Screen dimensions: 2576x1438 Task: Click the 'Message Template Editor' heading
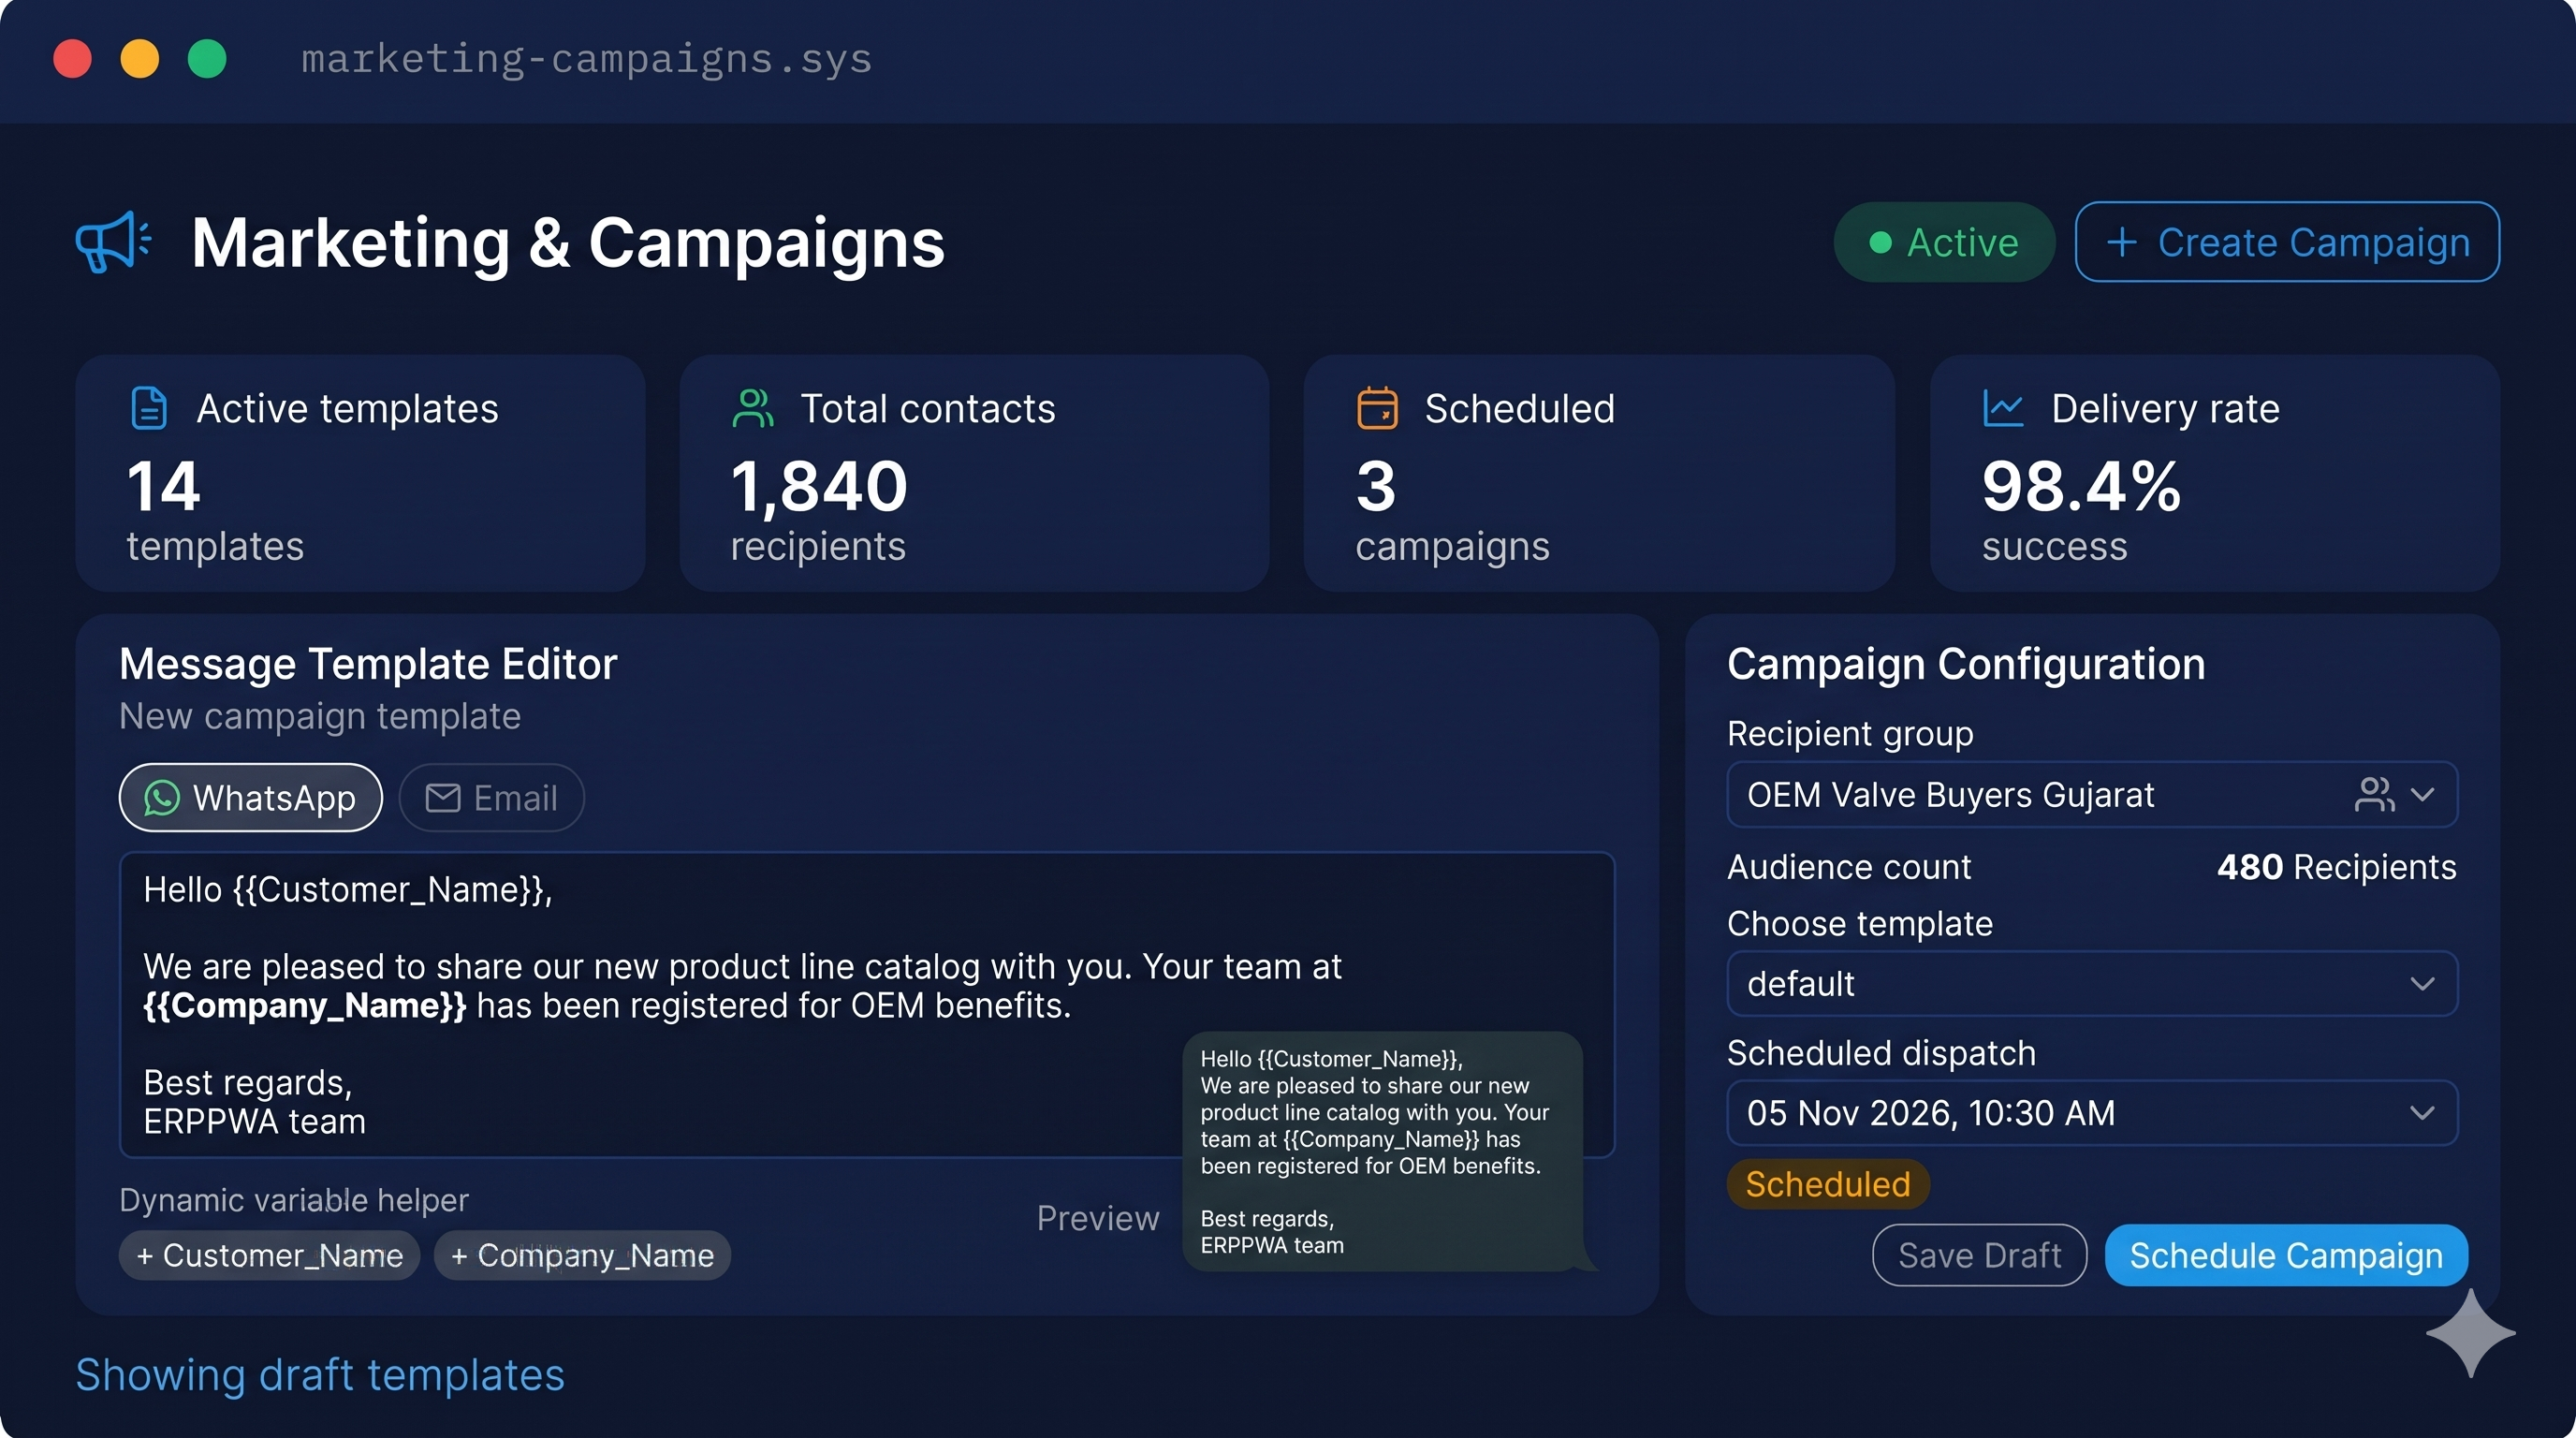[368, 664]
